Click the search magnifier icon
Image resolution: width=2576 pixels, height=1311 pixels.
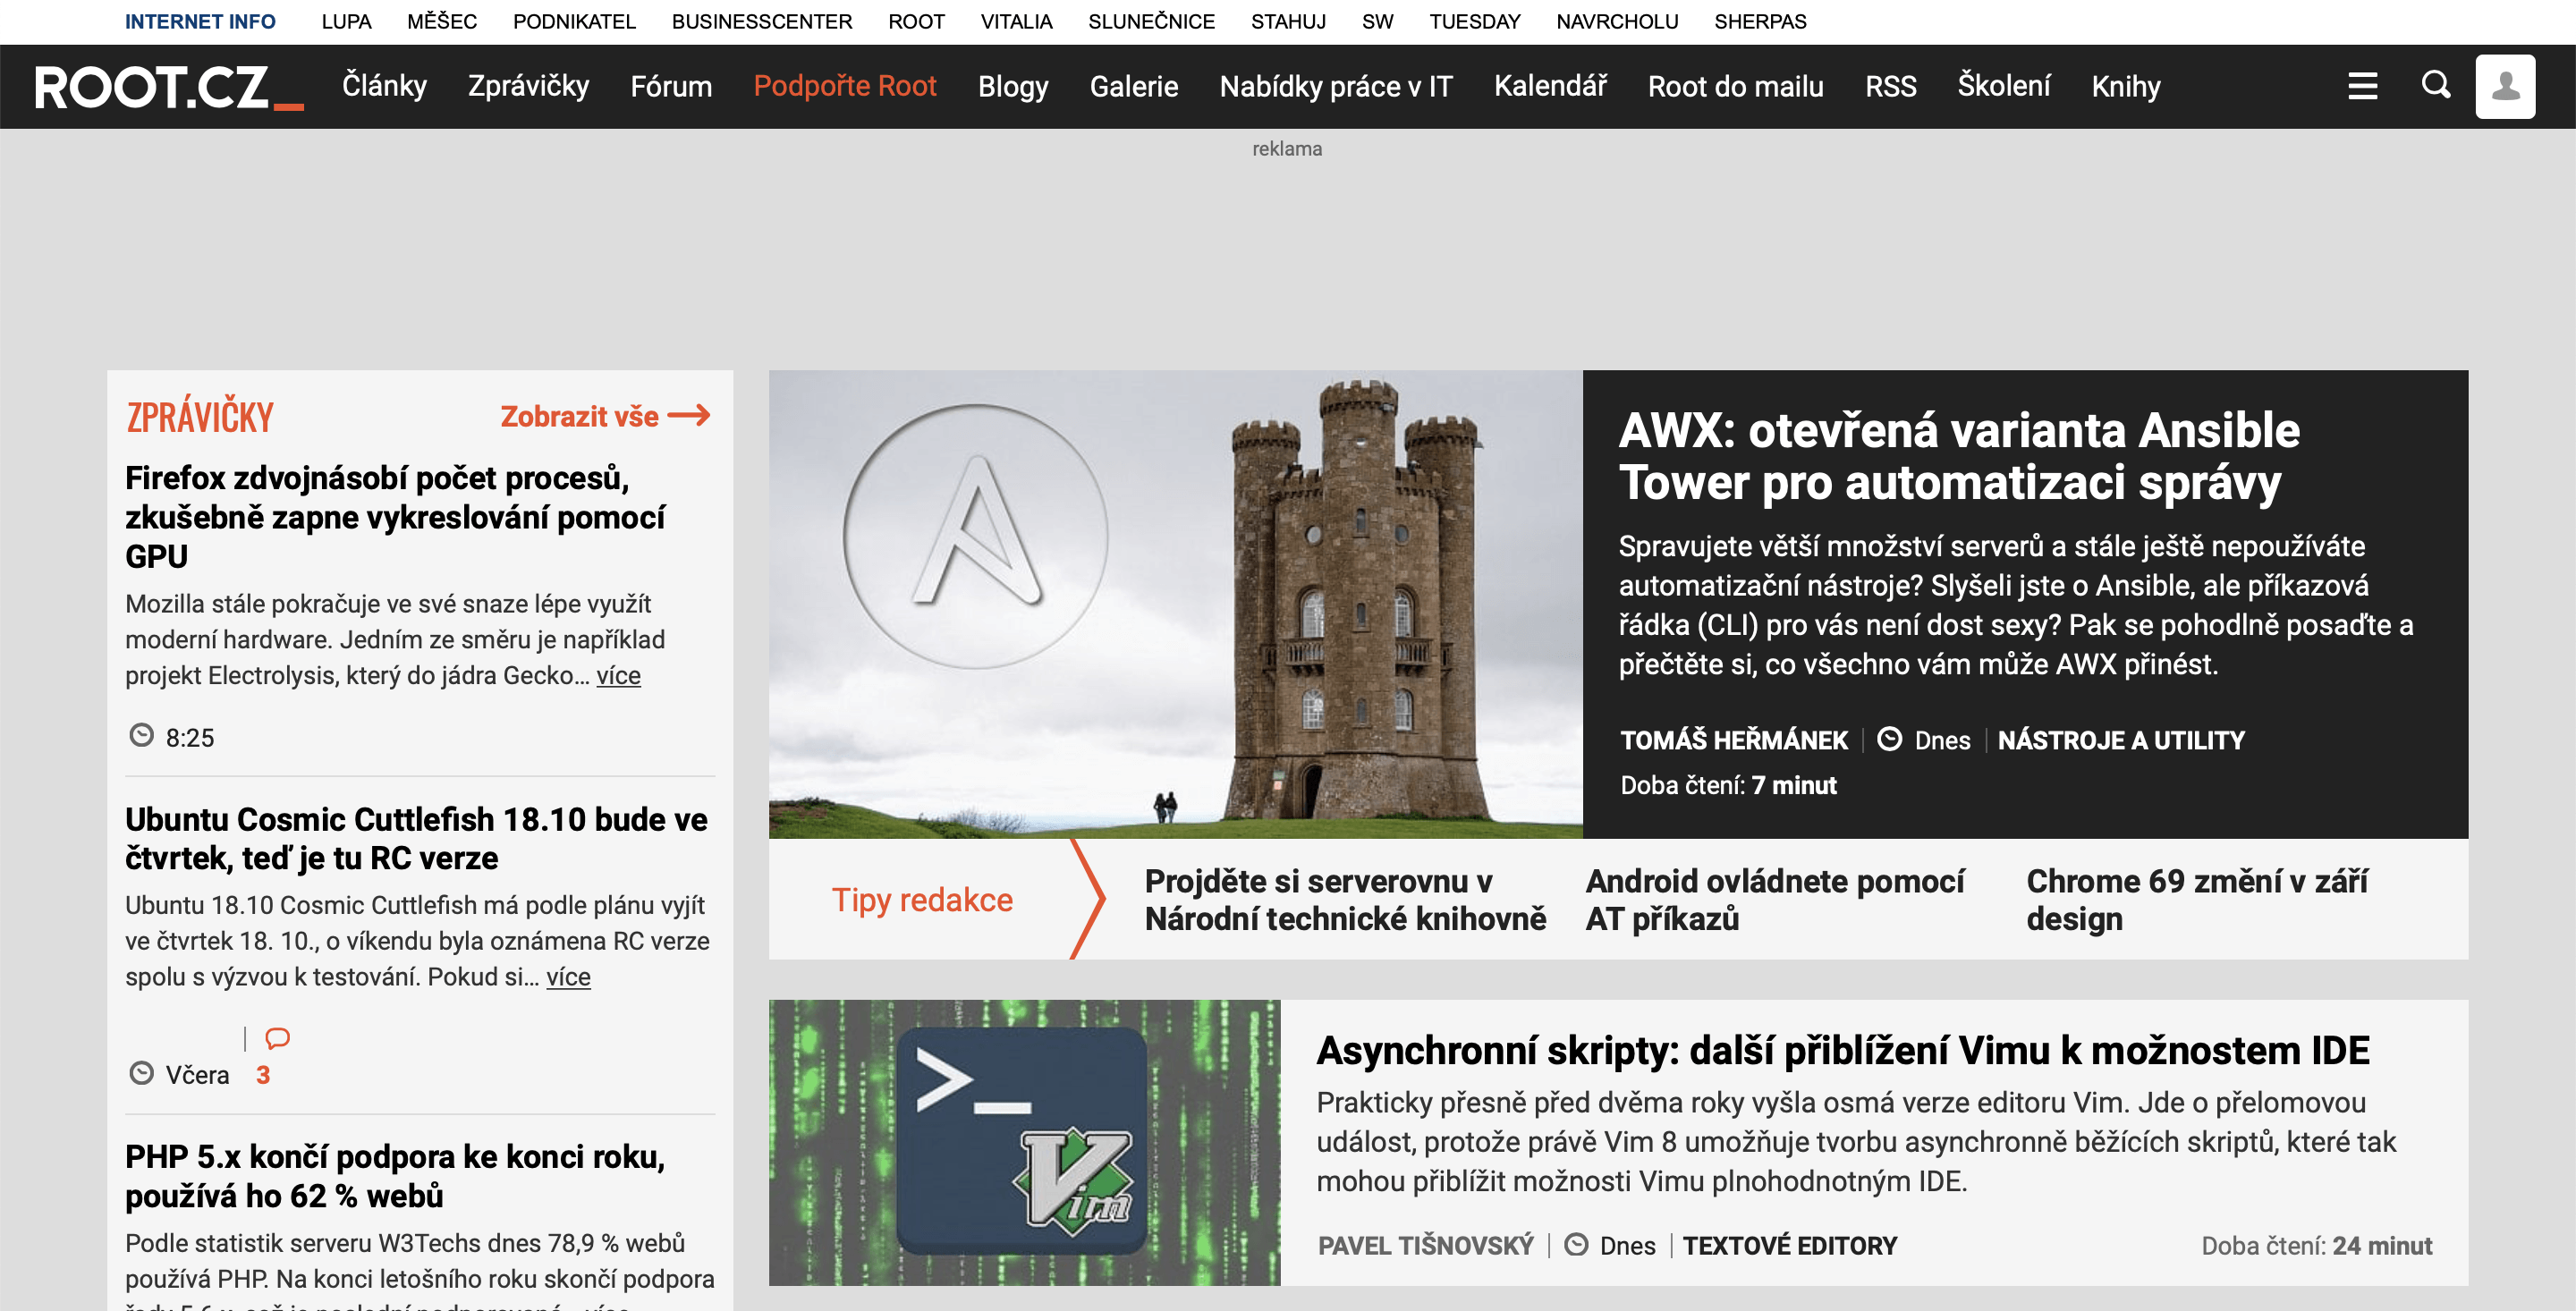pyautogui.click(x=2436, y=85)
